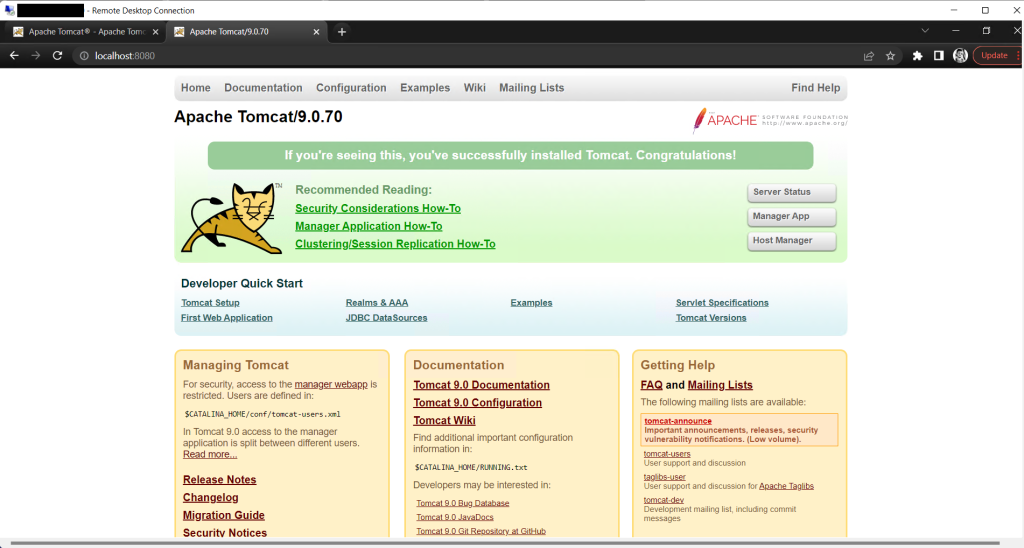1024x548 pixels.
Task: Reload the localhost page
Action: 57,56
